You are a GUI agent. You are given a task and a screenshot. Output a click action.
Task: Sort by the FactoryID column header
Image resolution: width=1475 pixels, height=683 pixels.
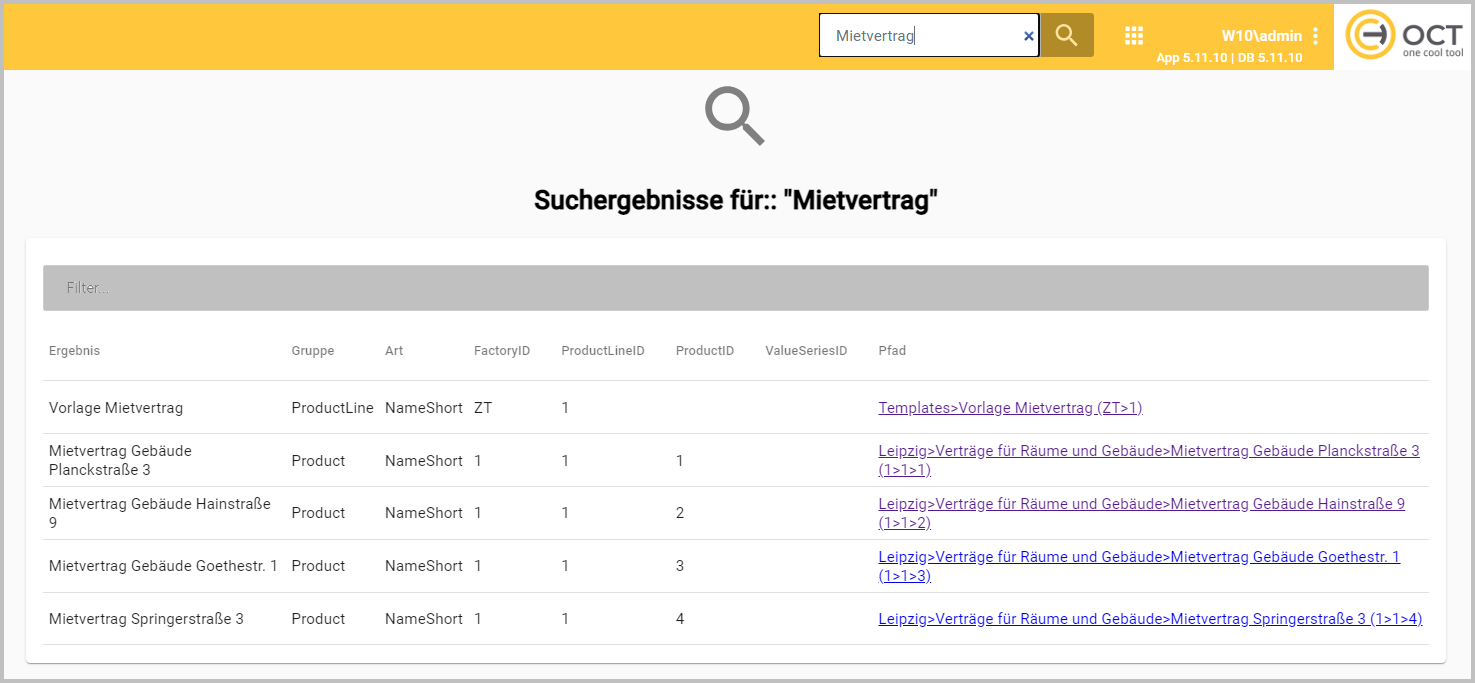click(501, 351)
